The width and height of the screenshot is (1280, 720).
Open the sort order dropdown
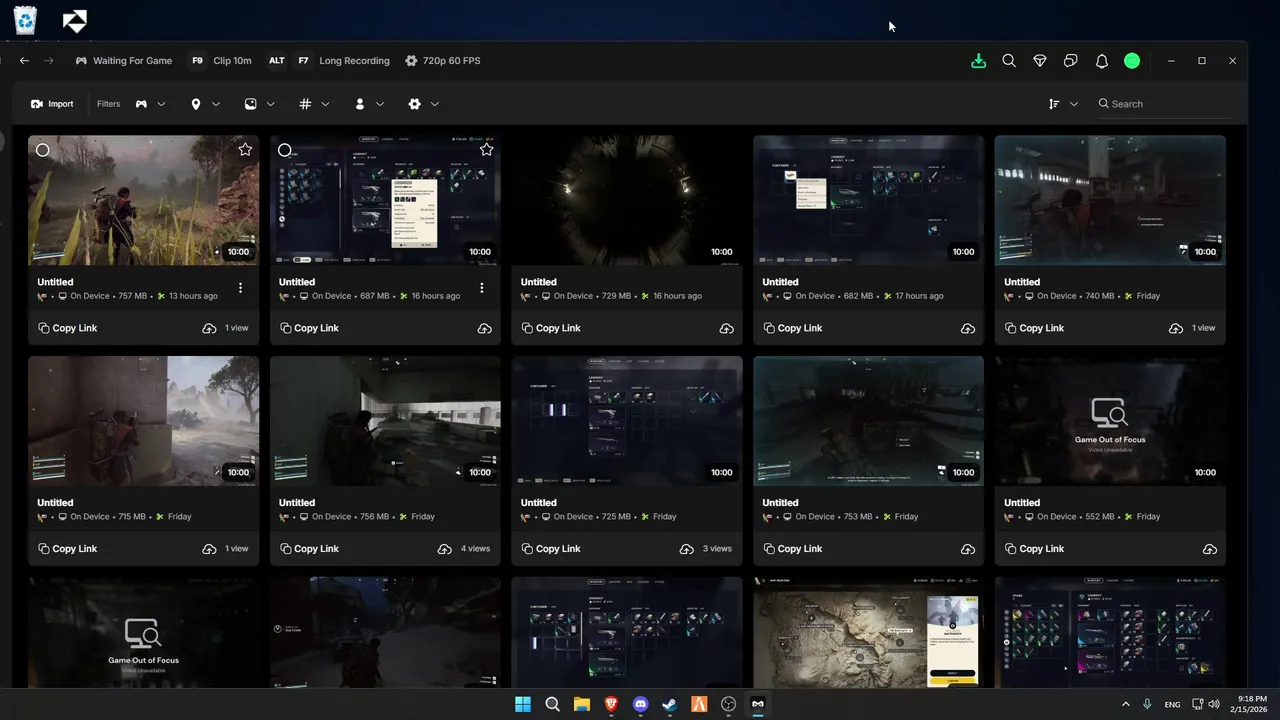click(x=1063, y=104)
